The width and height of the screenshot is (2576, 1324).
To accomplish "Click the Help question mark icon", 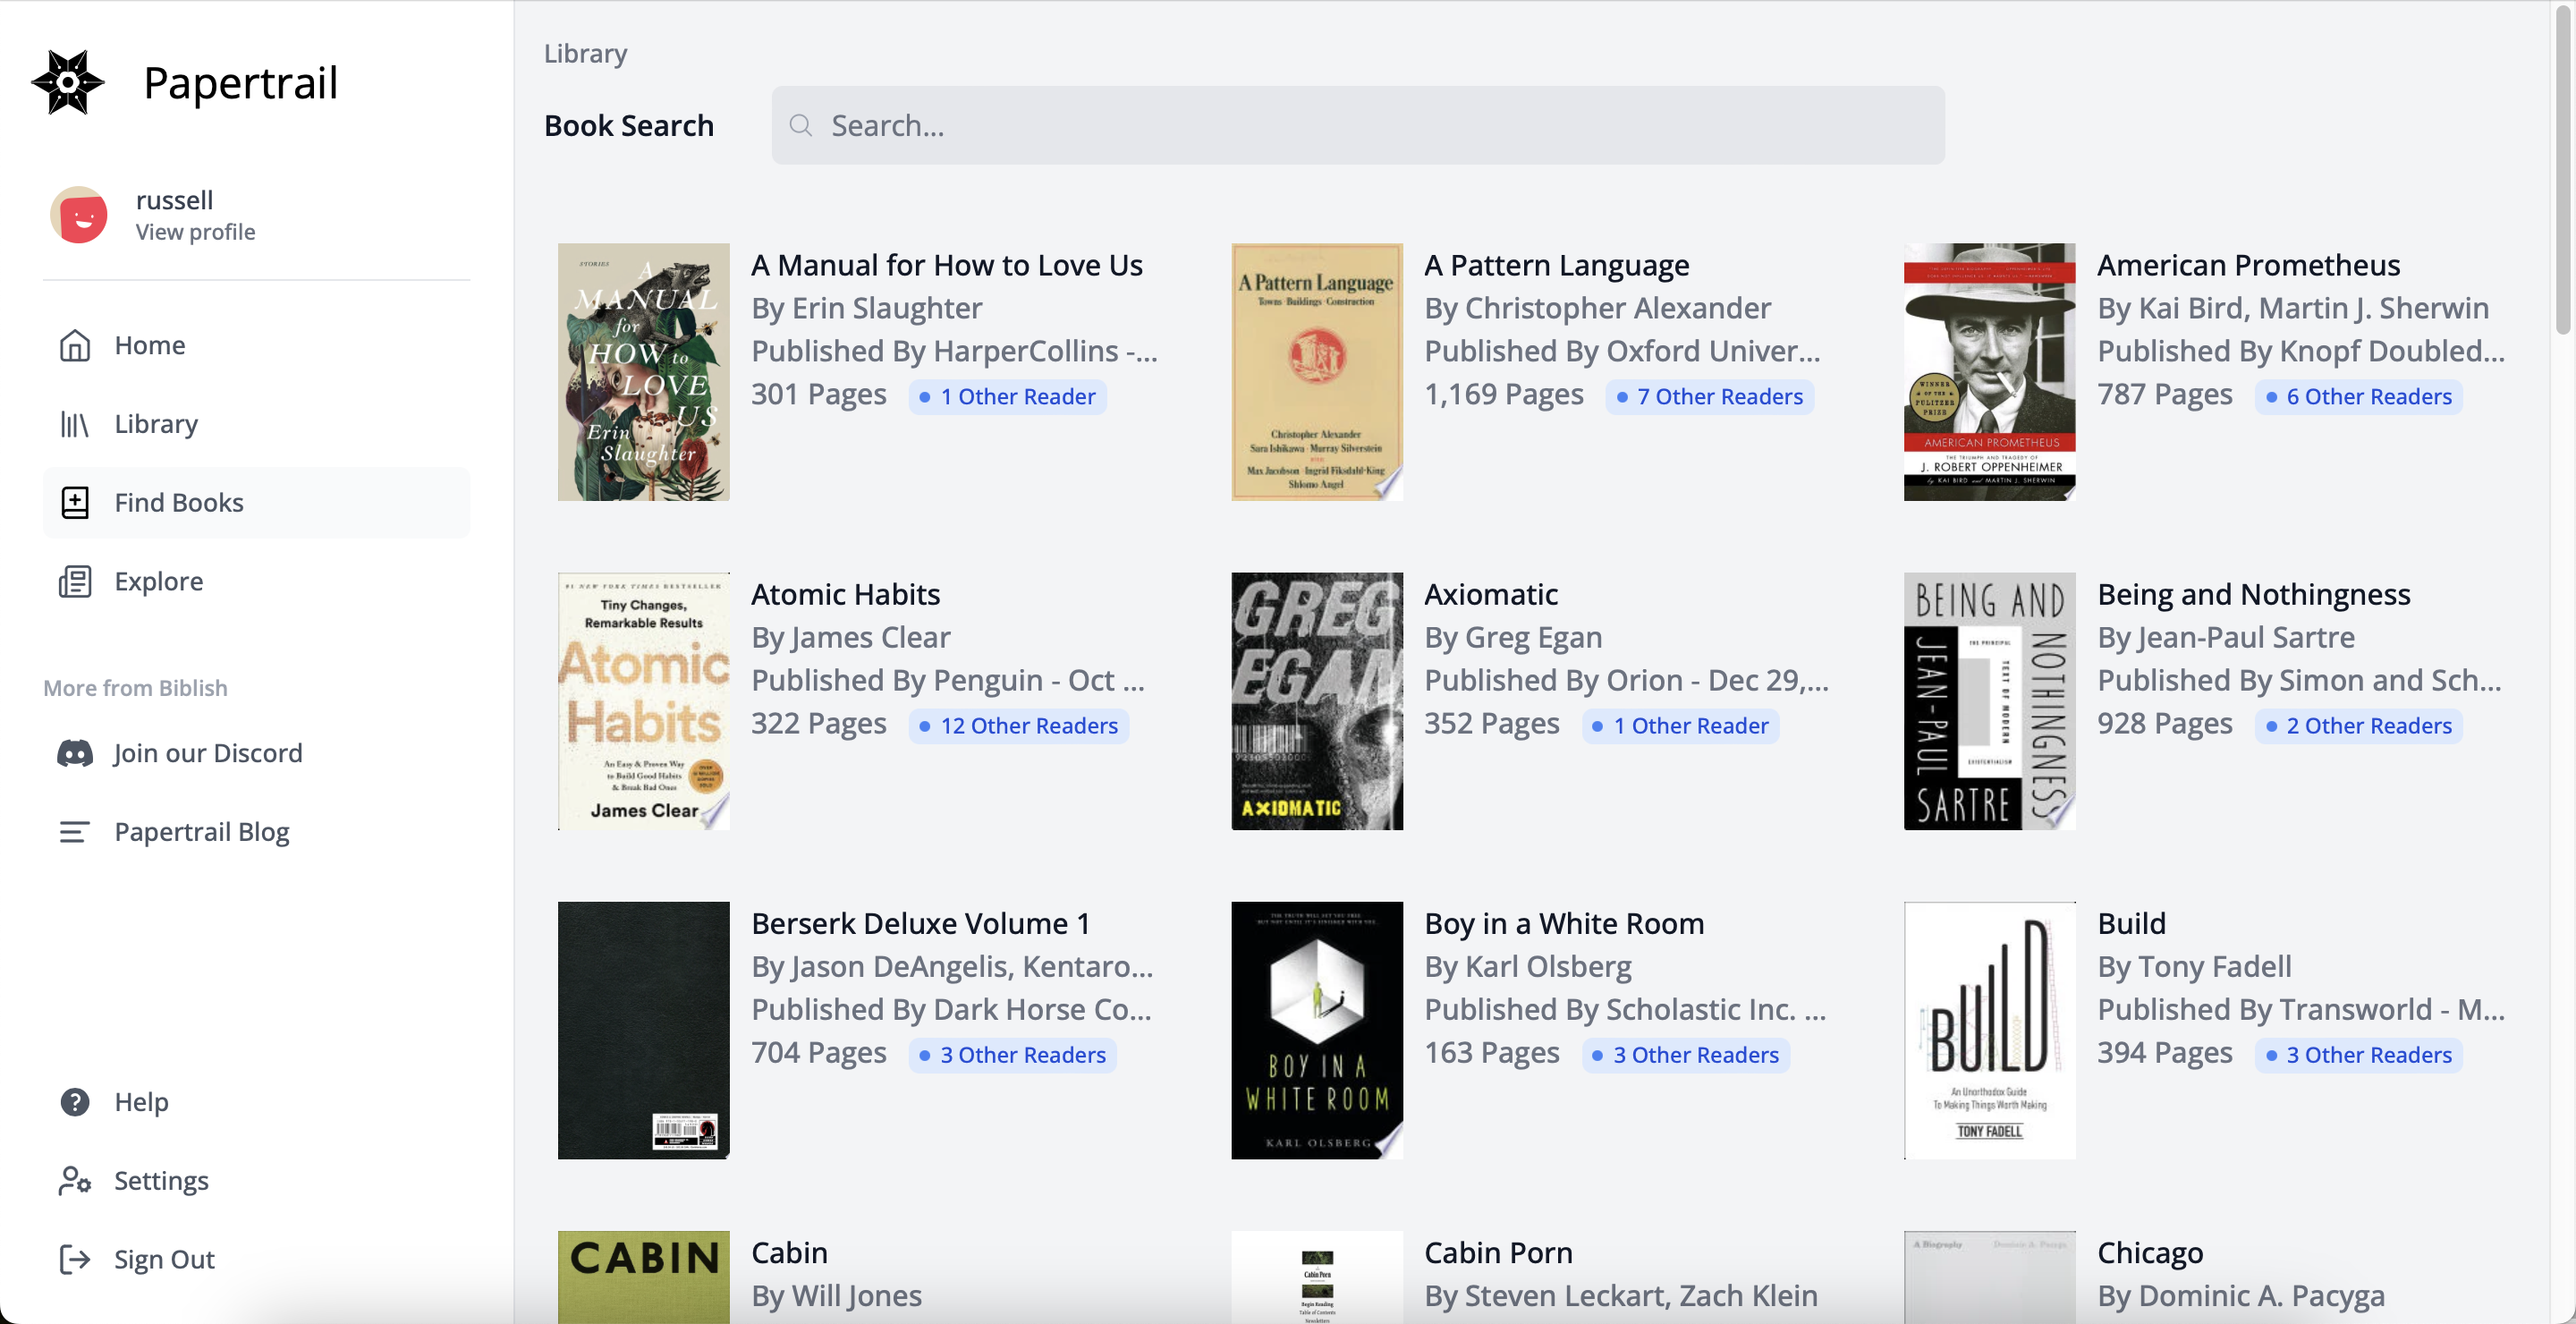I will tap(75, 1102).
